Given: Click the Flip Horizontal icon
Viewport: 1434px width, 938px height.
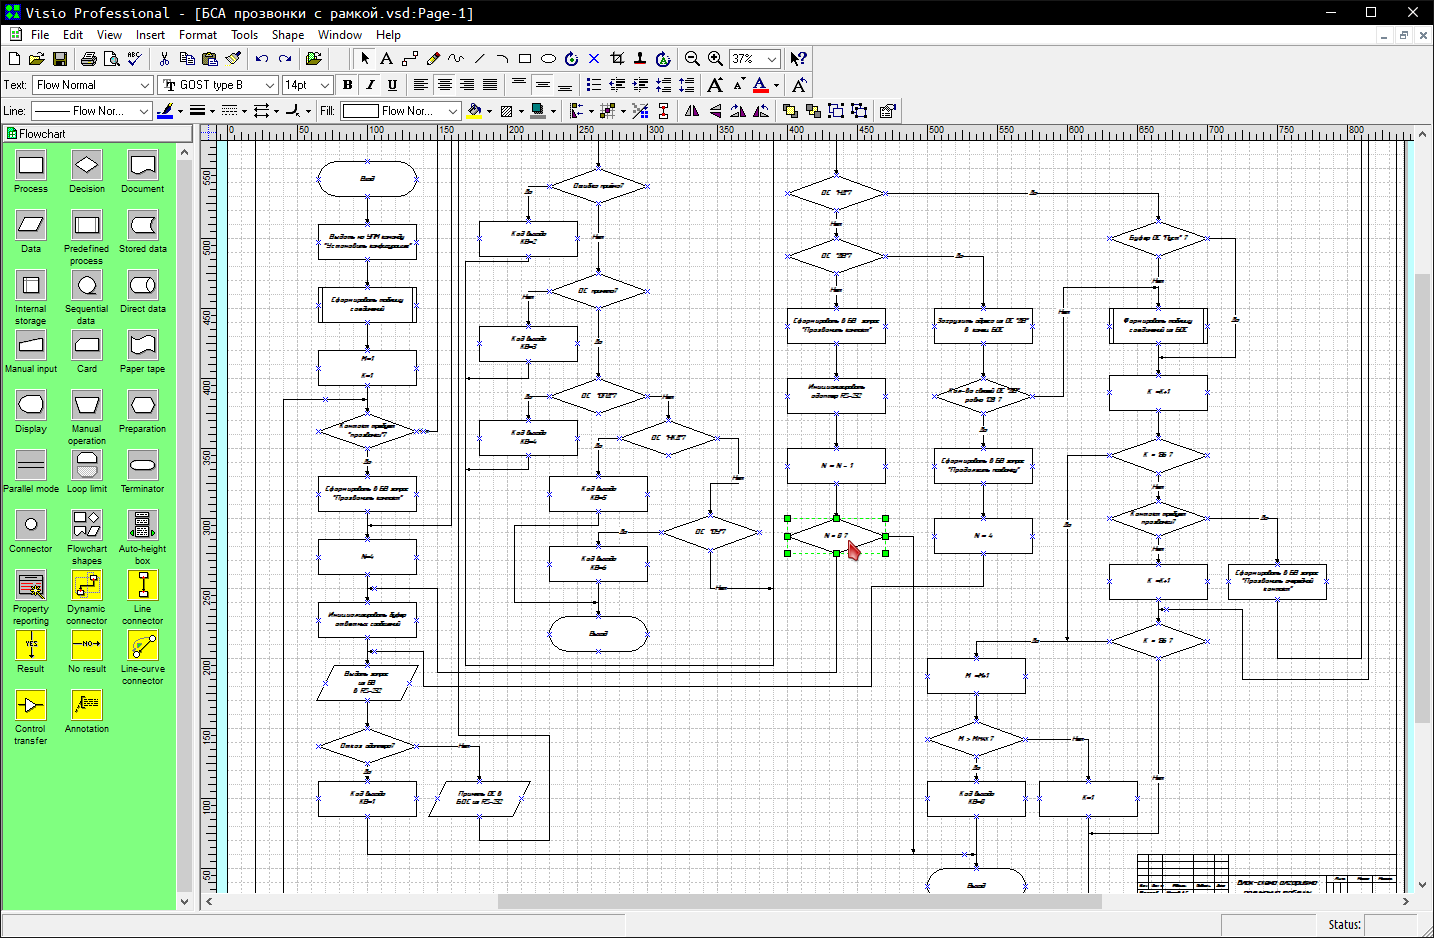Looking at the screenshot, I should [692, 111].
